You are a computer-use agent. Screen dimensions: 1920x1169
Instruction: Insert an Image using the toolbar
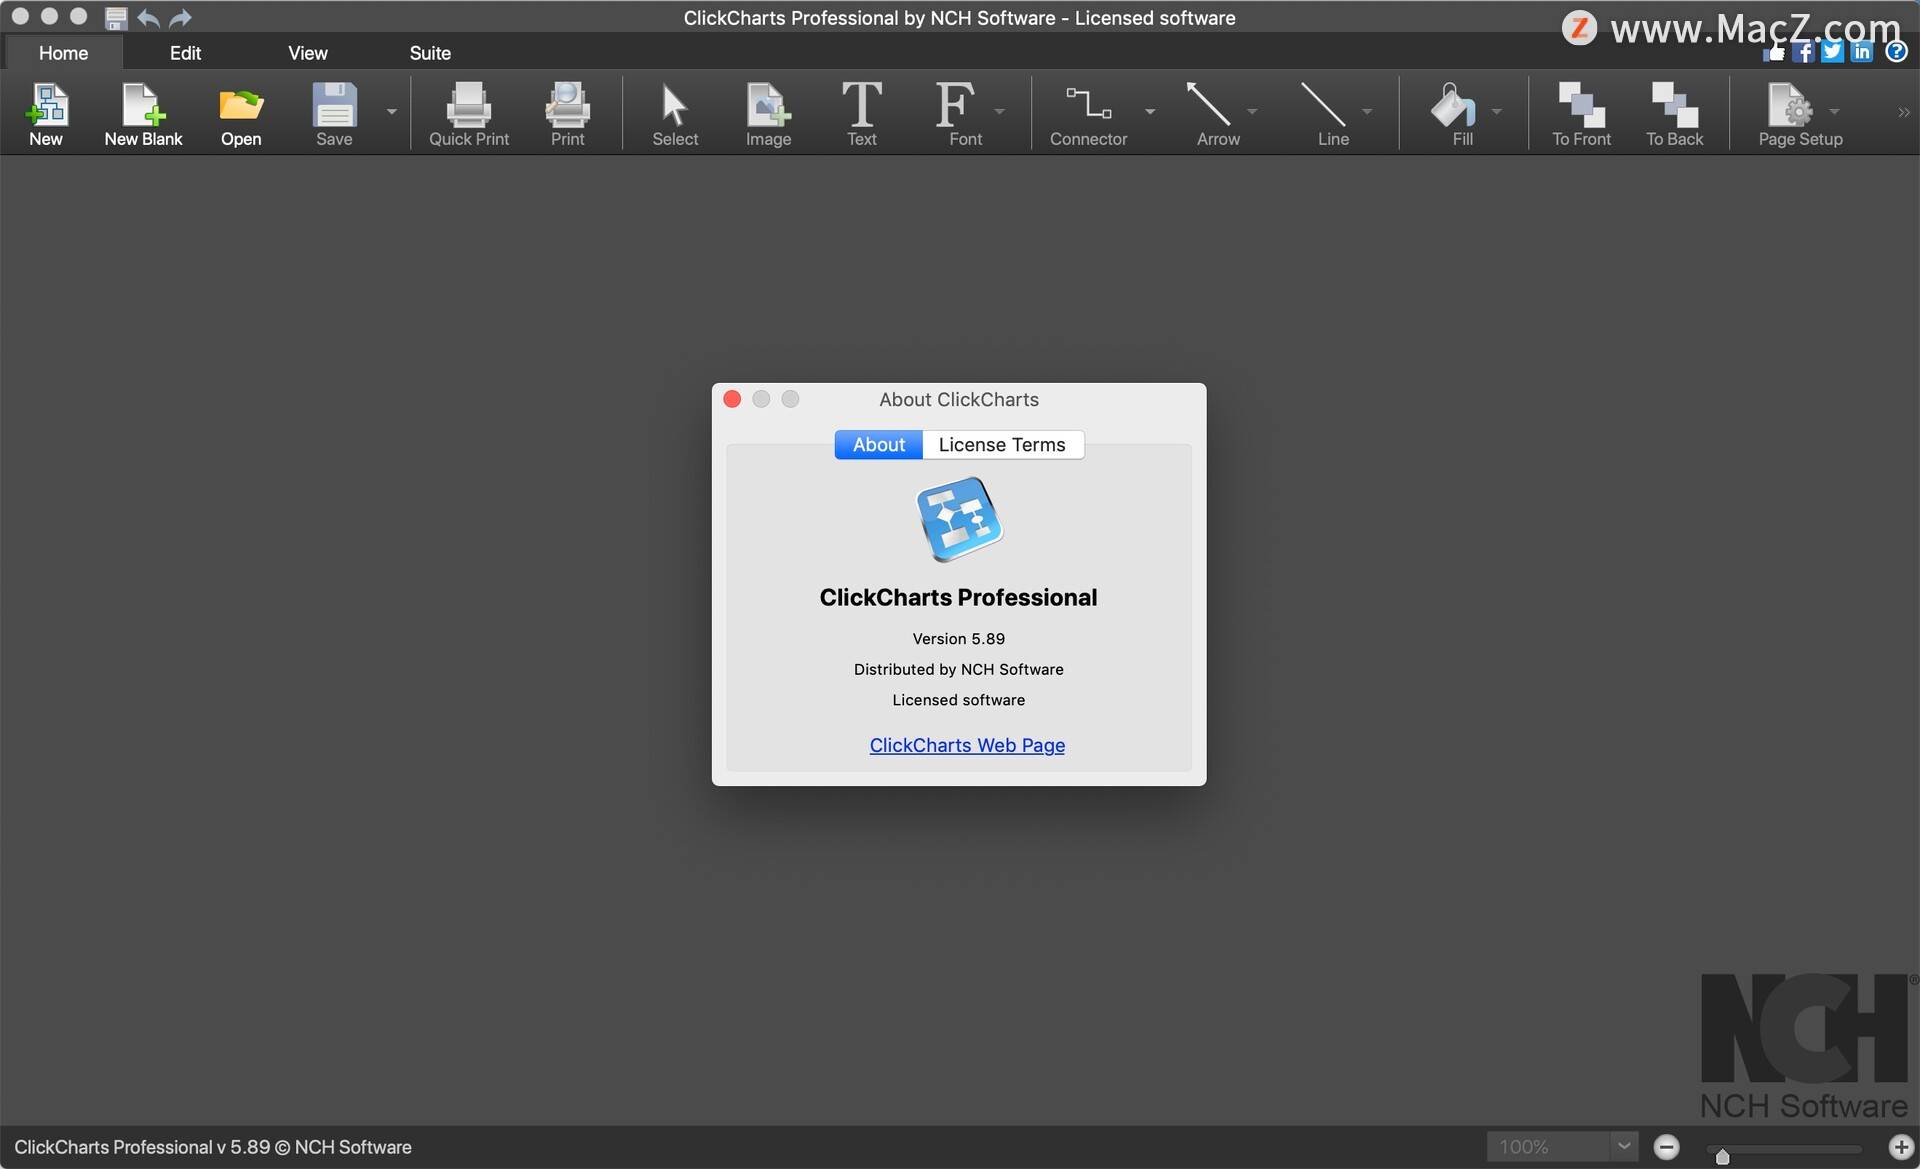(x=768, y=113)
